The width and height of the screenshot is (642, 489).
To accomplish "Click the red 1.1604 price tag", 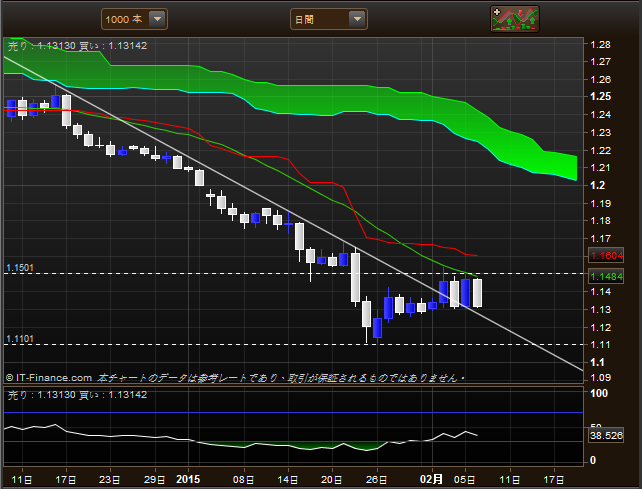I will [x=606, y=256].
